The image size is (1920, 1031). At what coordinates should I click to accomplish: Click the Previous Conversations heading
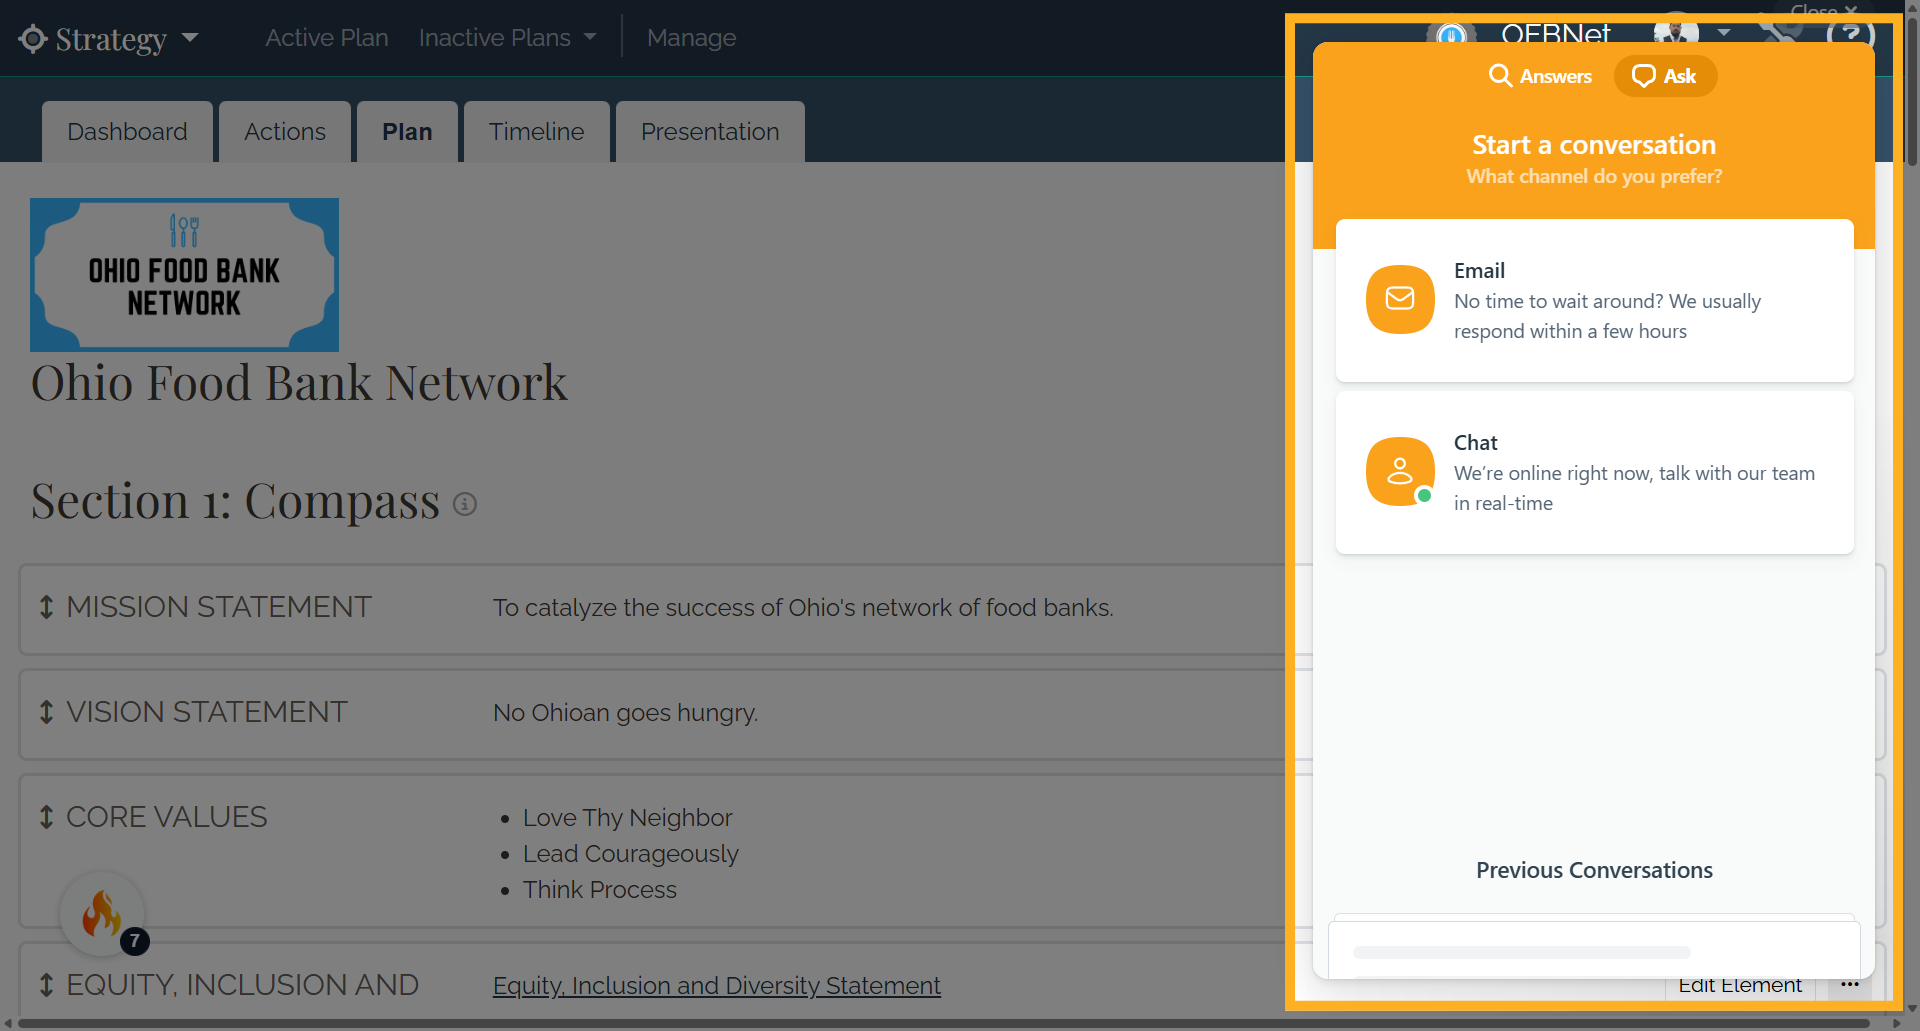pos(1594,870)
